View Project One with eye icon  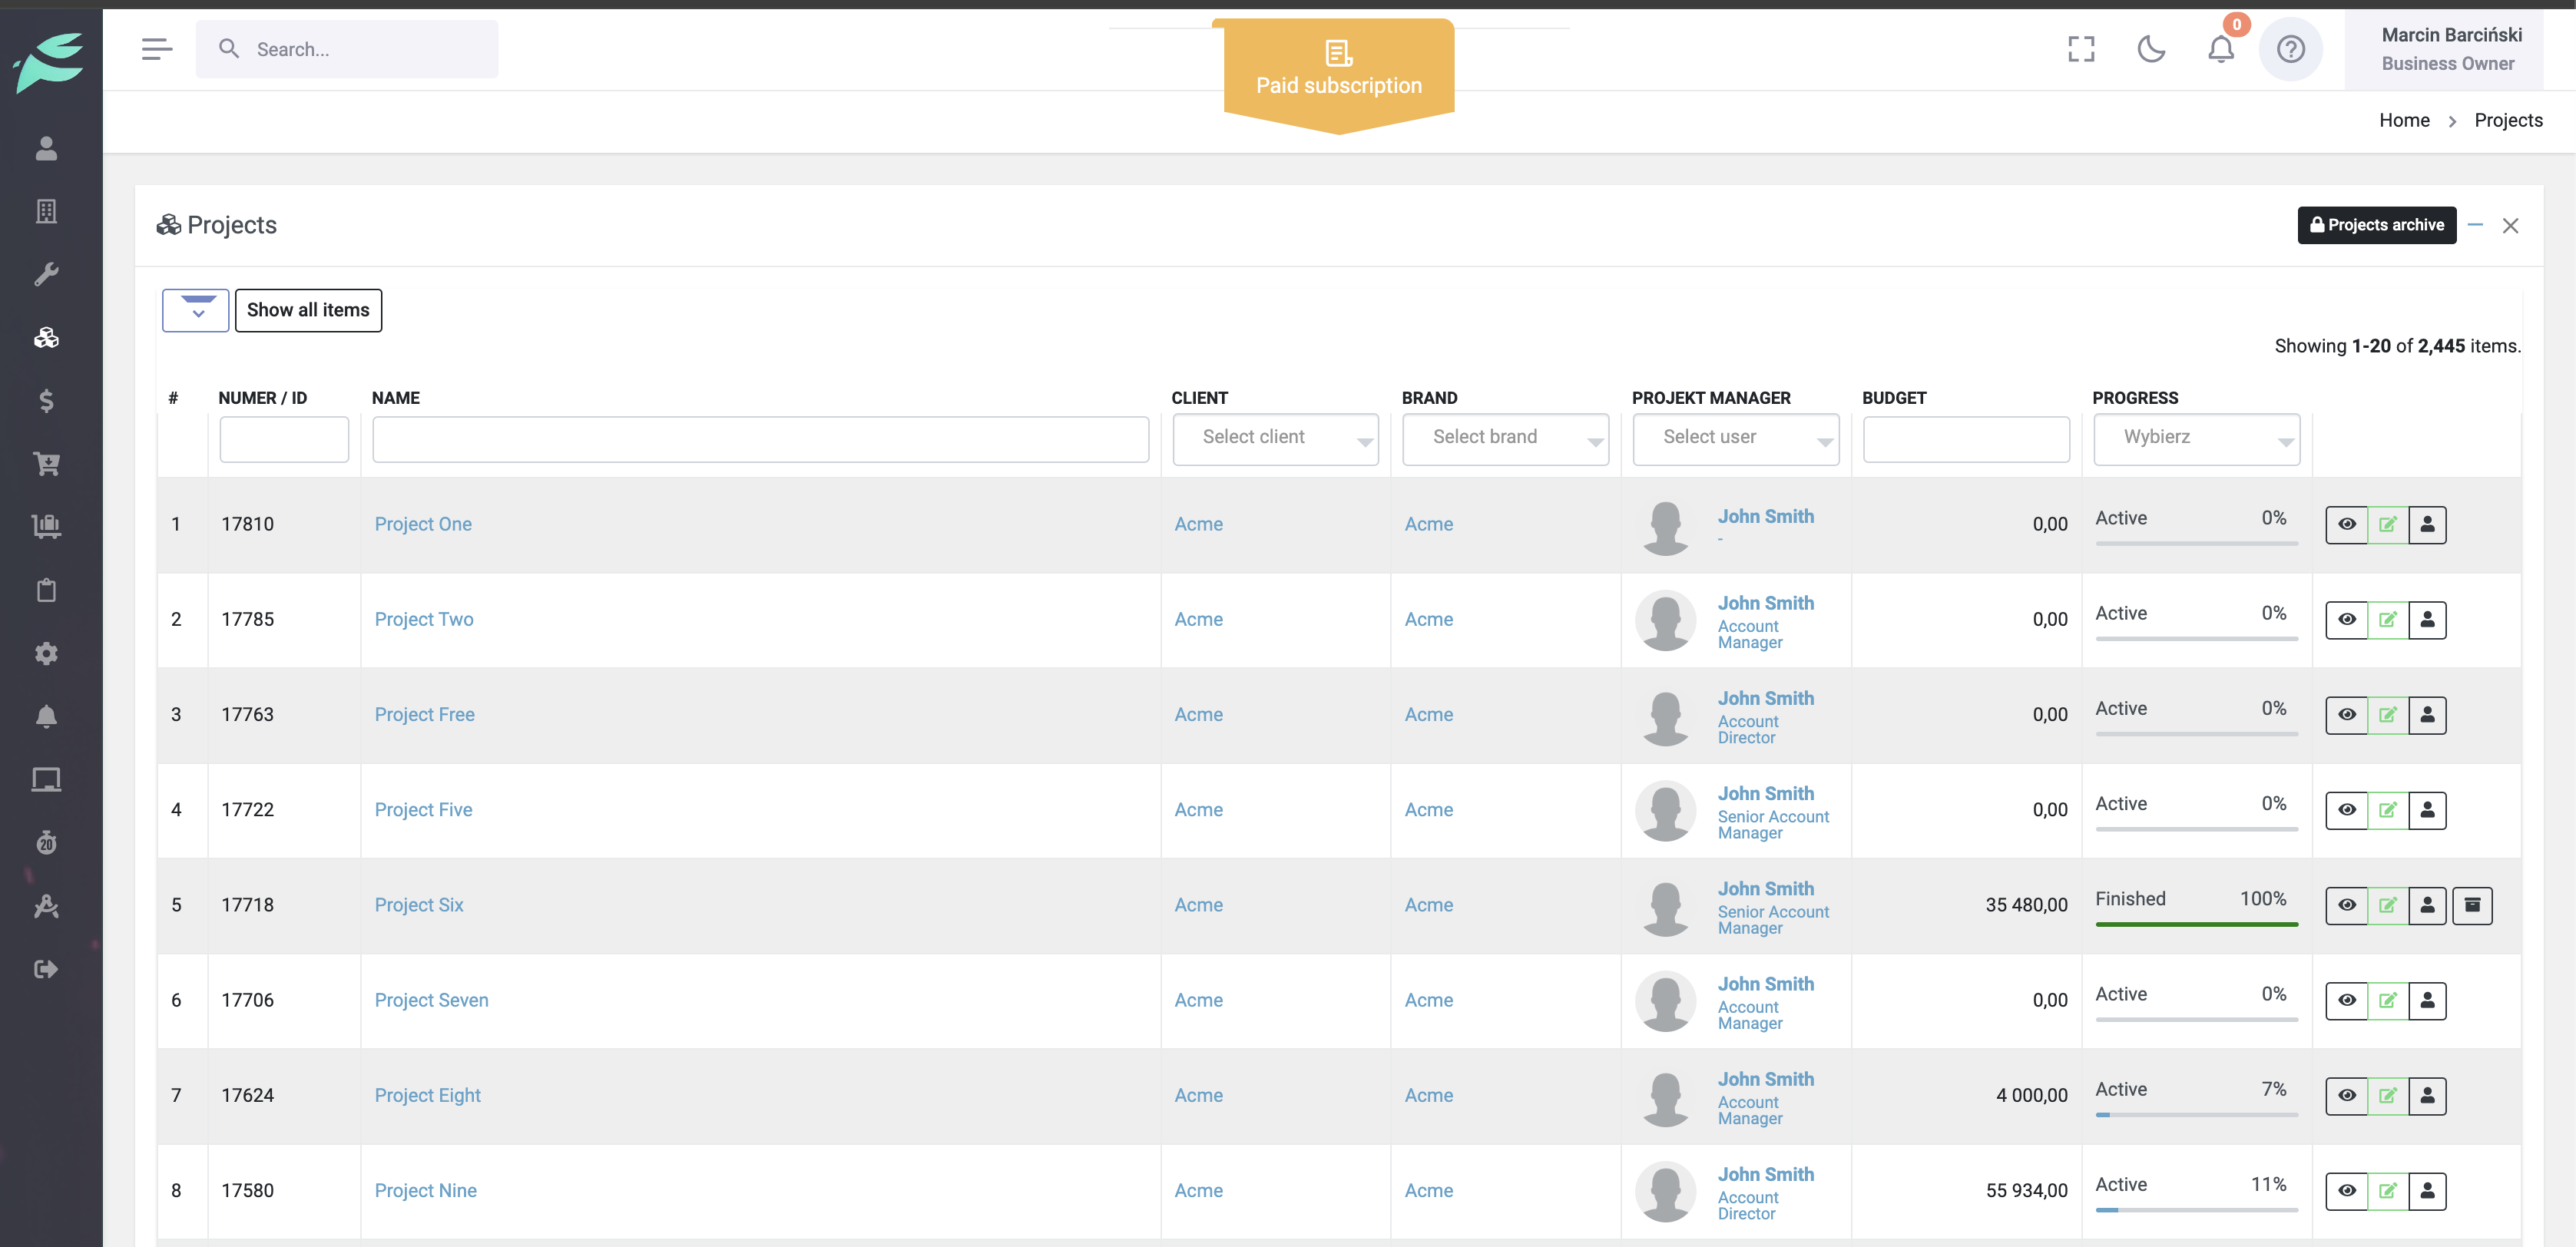pyautogui.click(x=2347, y=525)
